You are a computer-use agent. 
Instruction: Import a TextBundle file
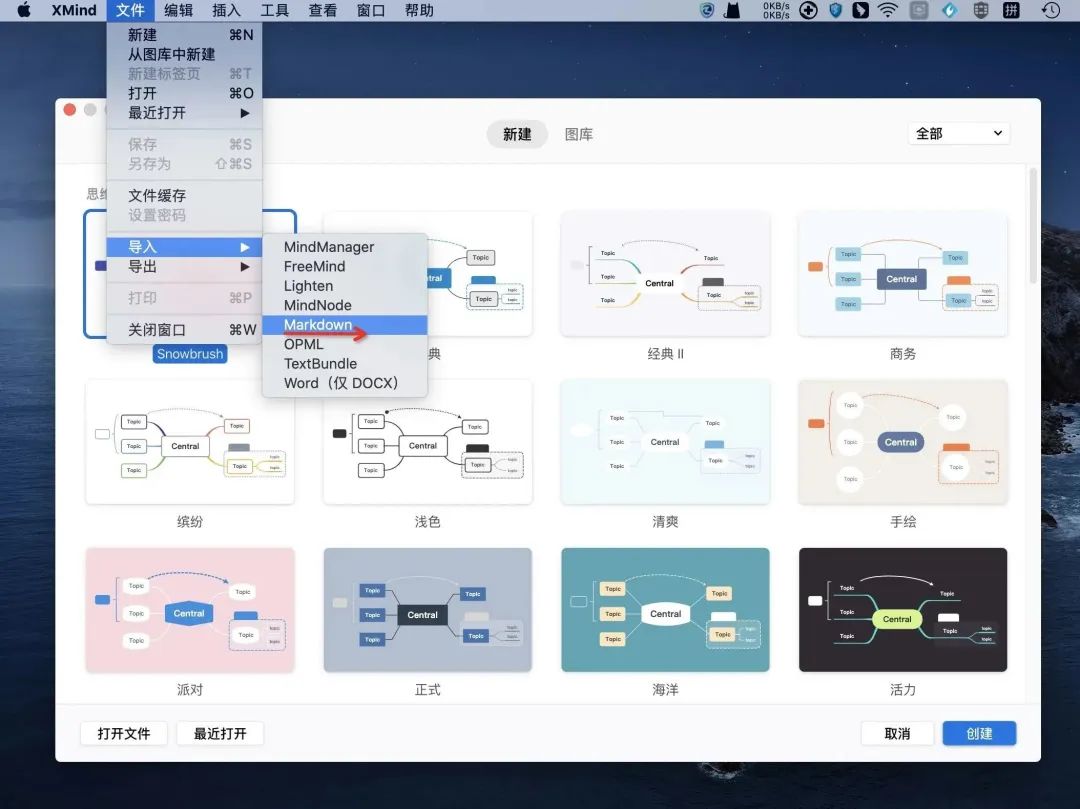coord(345,364)
